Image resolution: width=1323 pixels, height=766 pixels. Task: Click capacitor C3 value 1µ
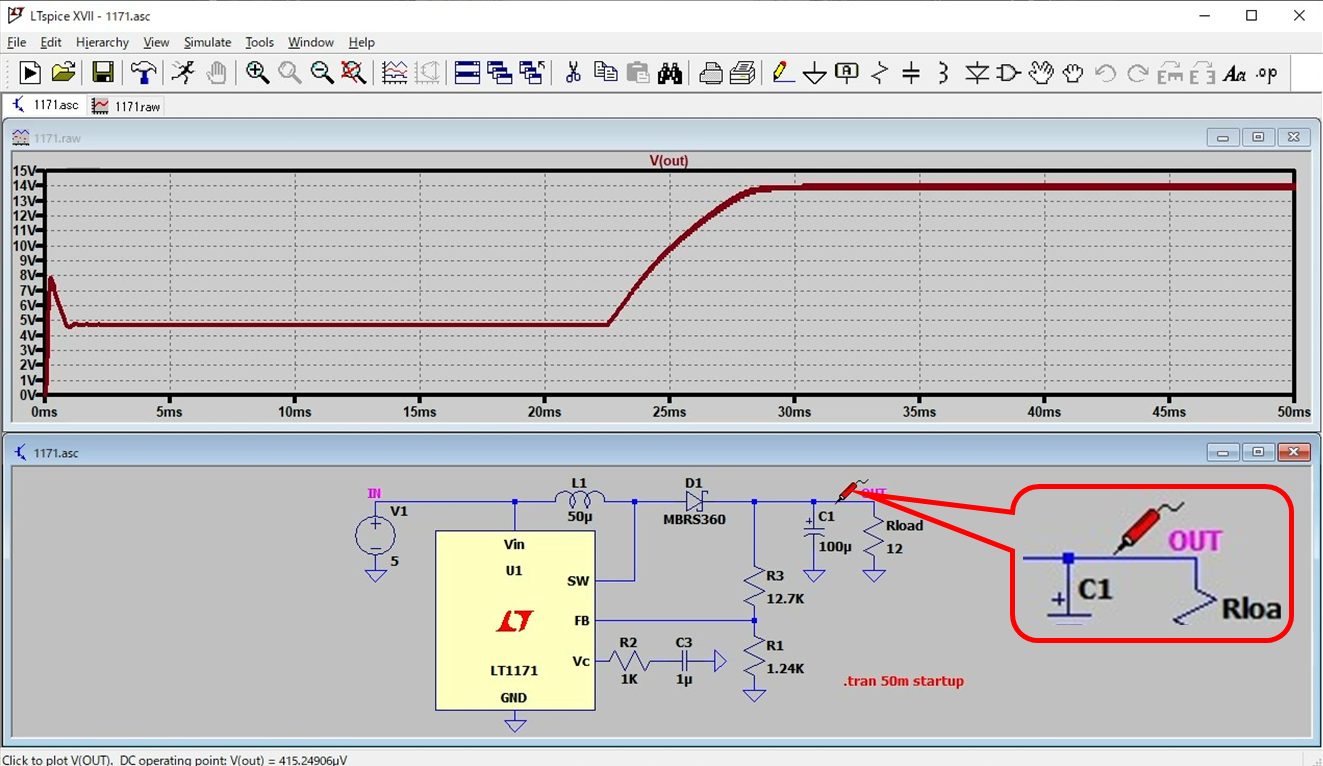684,679
